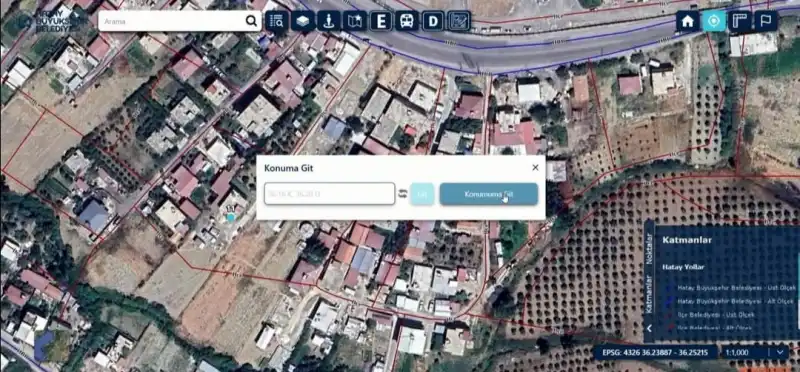Click the coordinate input field in Konuma Git
Image resolution: width=800 pixels, height=372 pixels.
coord(330,194)
